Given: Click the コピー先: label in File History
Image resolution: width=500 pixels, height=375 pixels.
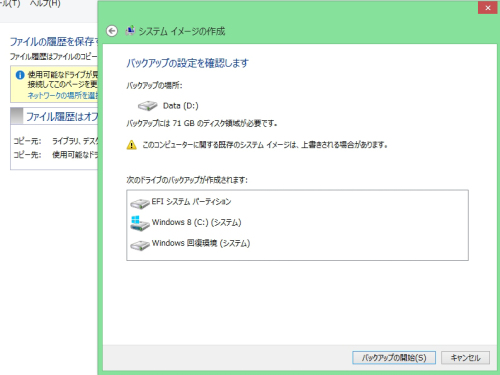Looking at the screenshot, I should [x=27, y=155].
